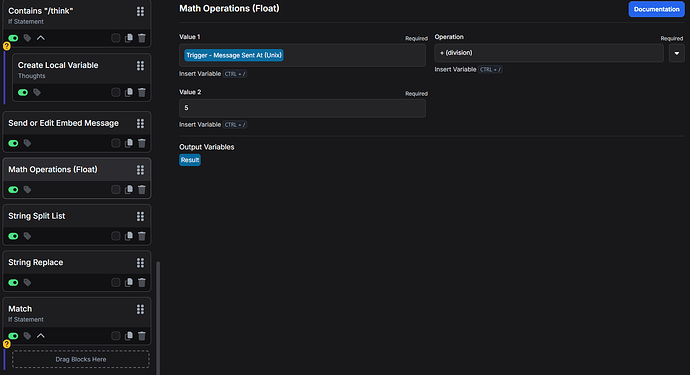
Task: Open the Documentation button
Action: pyautogui.click(x=656, y=9)
